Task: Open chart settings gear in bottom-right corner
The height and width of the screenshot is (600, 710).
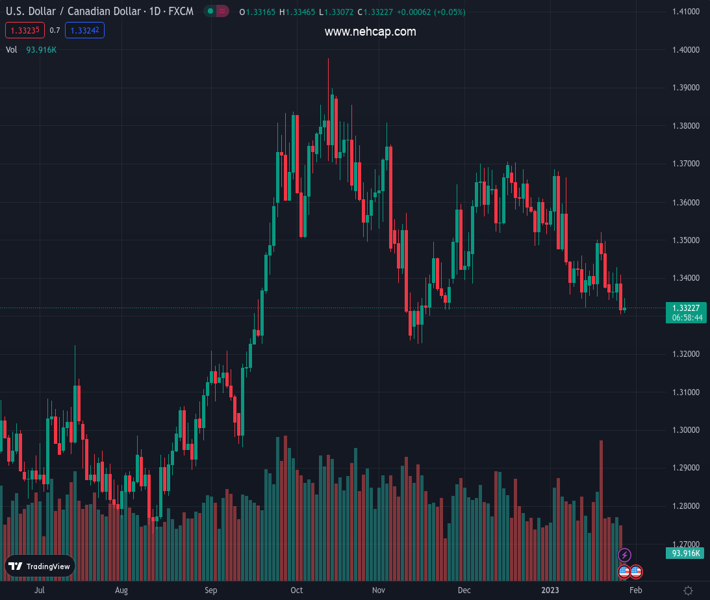Action: [688, 591]
